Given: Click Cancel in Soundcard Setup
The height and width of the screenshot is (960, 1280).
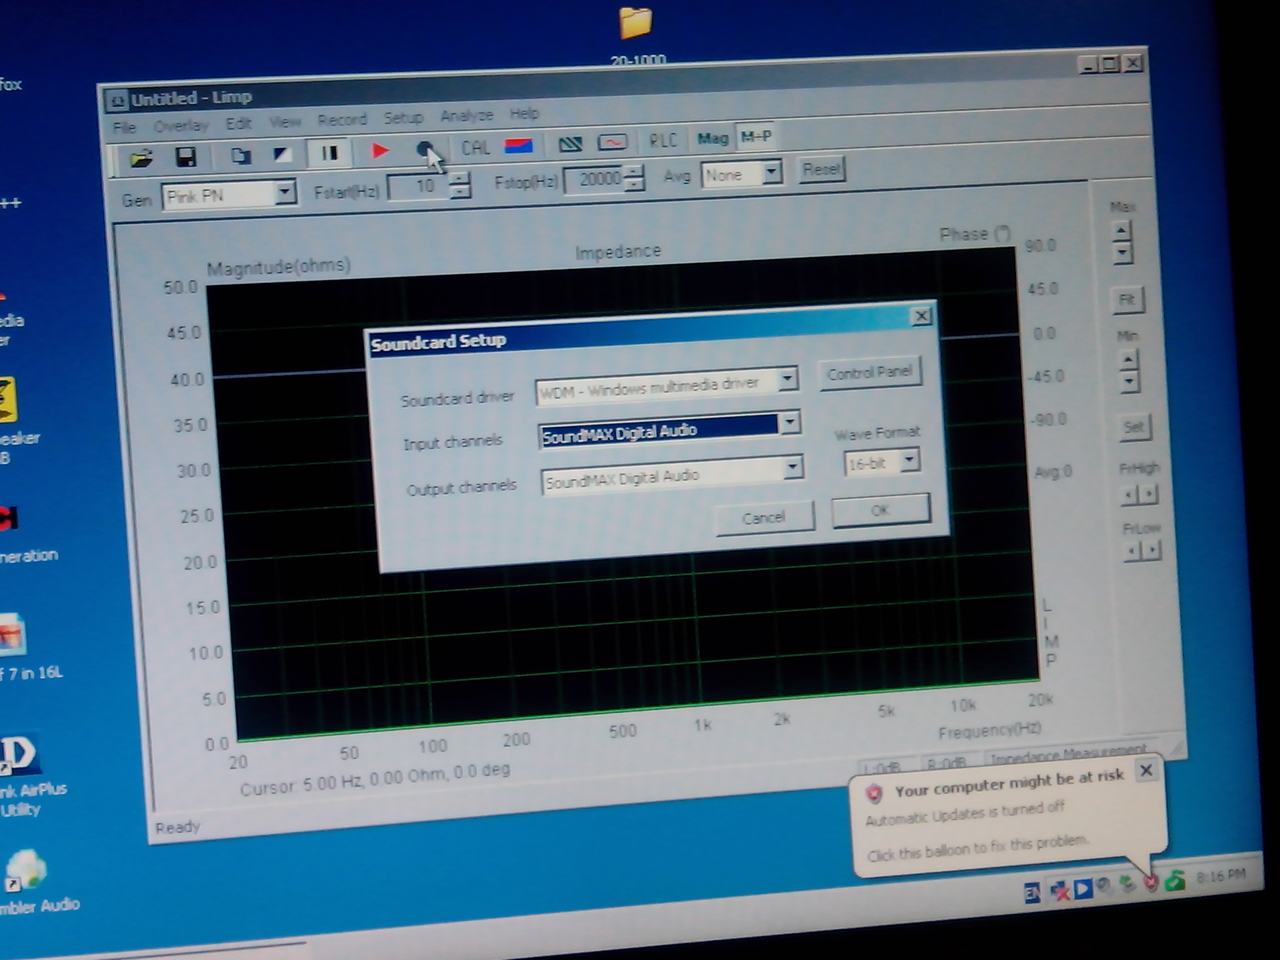Looking at the screenshot, I should click(x=764, y=518).
